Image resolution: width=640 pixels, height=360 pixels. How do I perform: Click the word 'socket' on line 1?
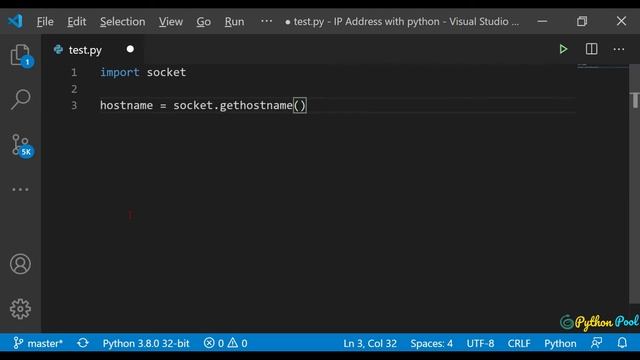tap(166, 72)
